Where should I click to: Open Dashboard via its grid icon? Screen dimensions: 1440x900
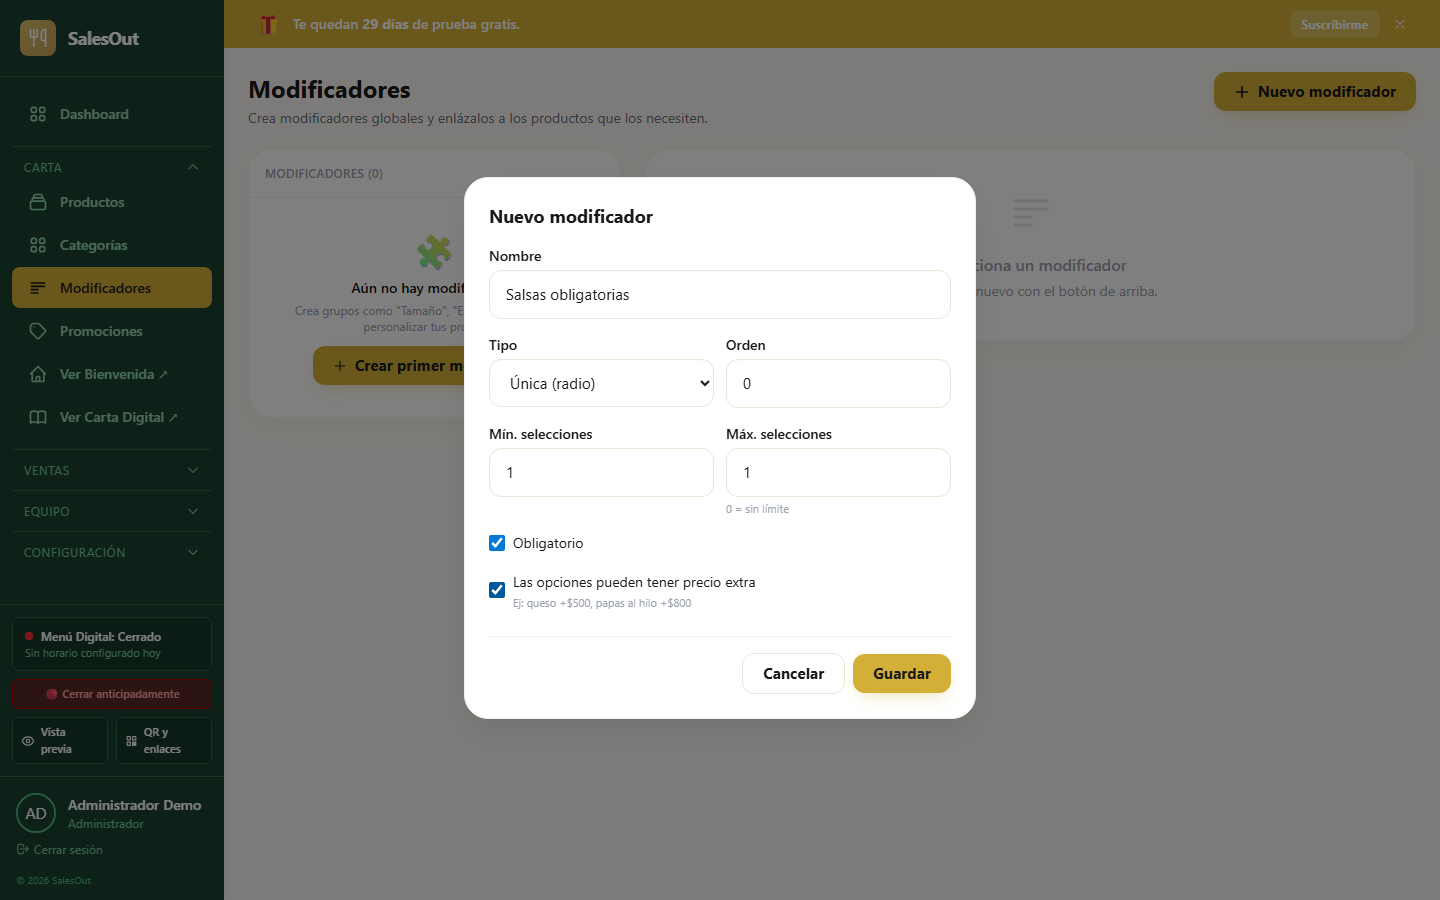point(38,114)
